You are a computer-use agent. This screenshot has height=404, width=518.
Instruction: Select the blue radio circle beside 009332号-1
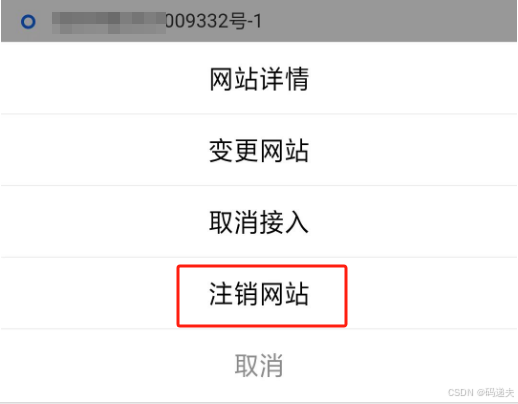(28, 22)
